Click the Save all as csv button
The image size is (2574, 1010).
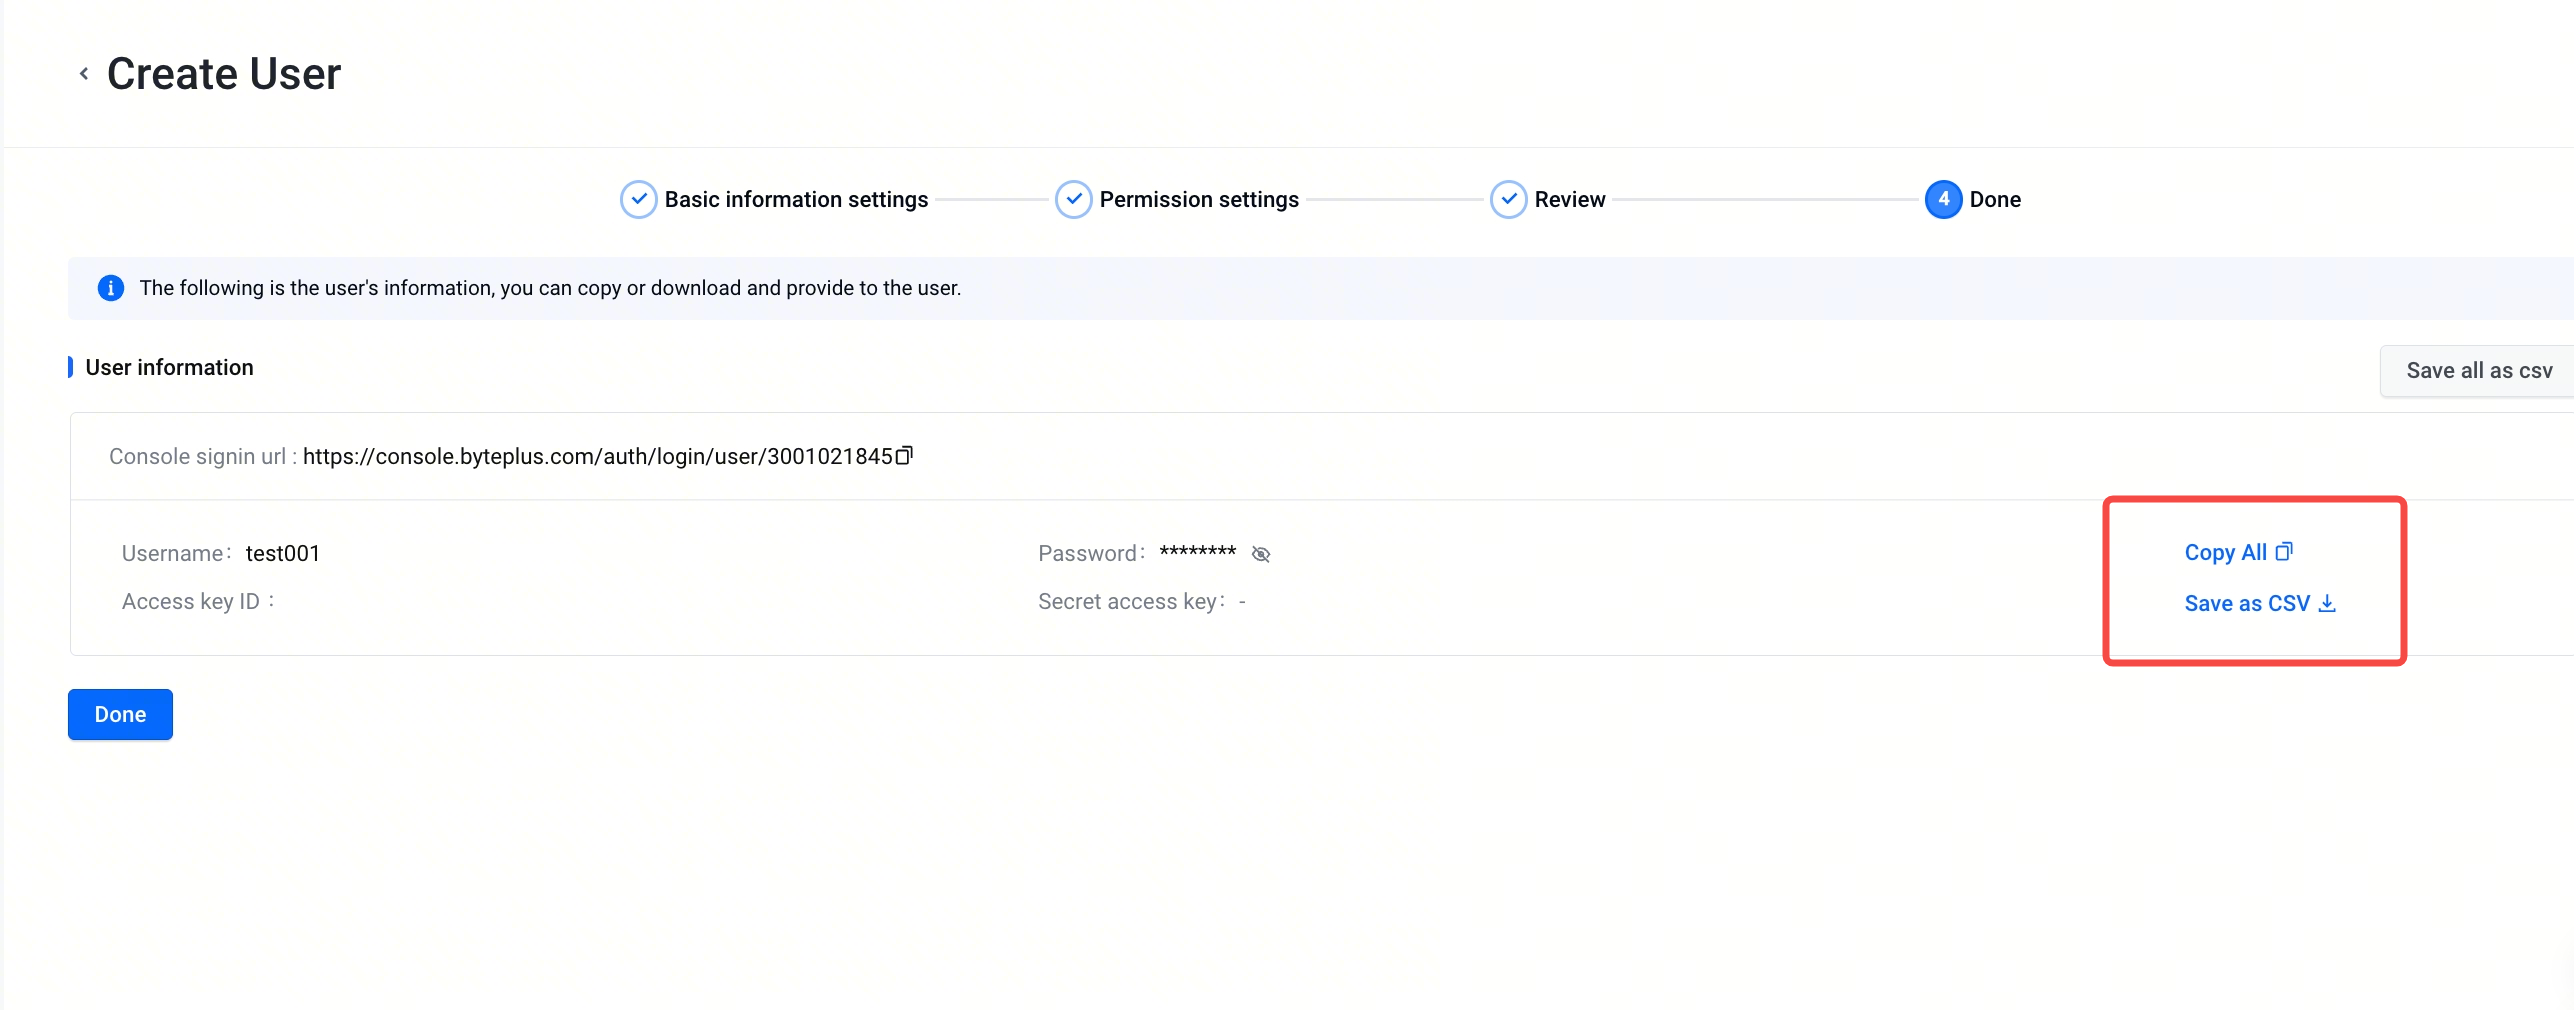click(x=2478, y=371)
